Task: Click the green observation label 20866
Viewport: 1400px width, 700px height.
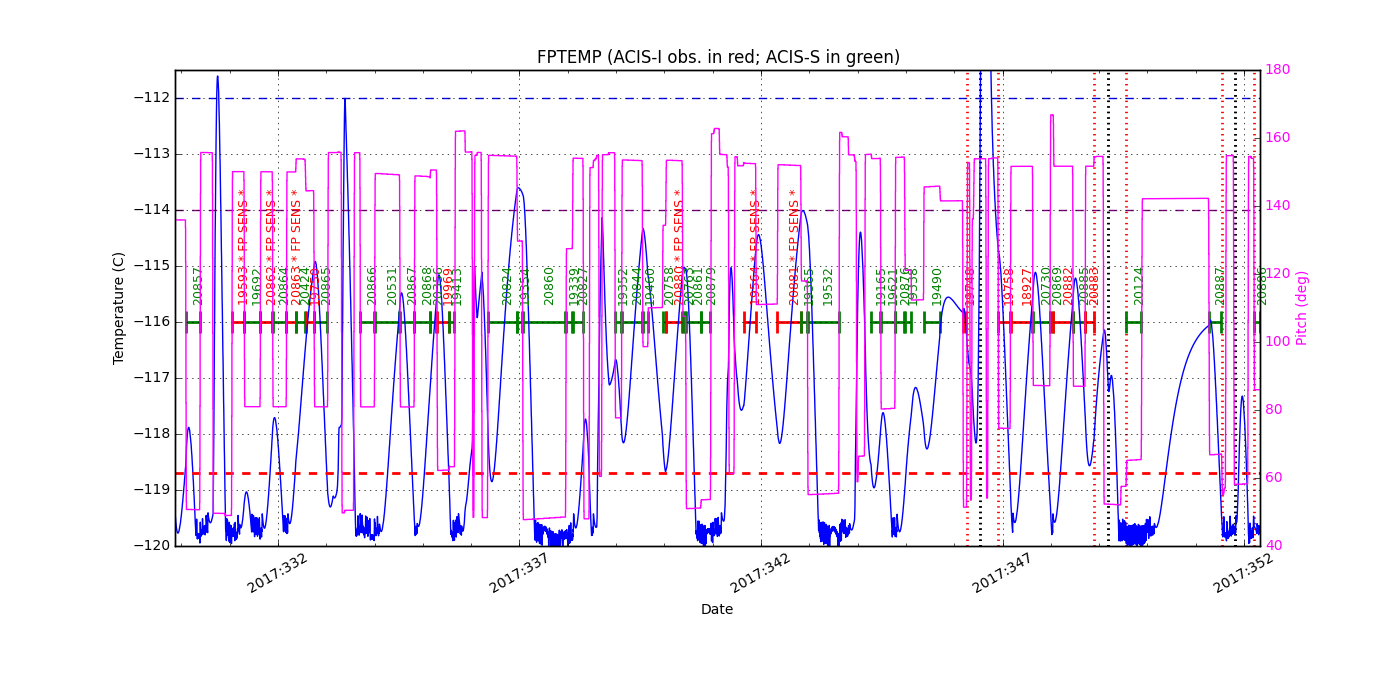Action: [372, 286]
